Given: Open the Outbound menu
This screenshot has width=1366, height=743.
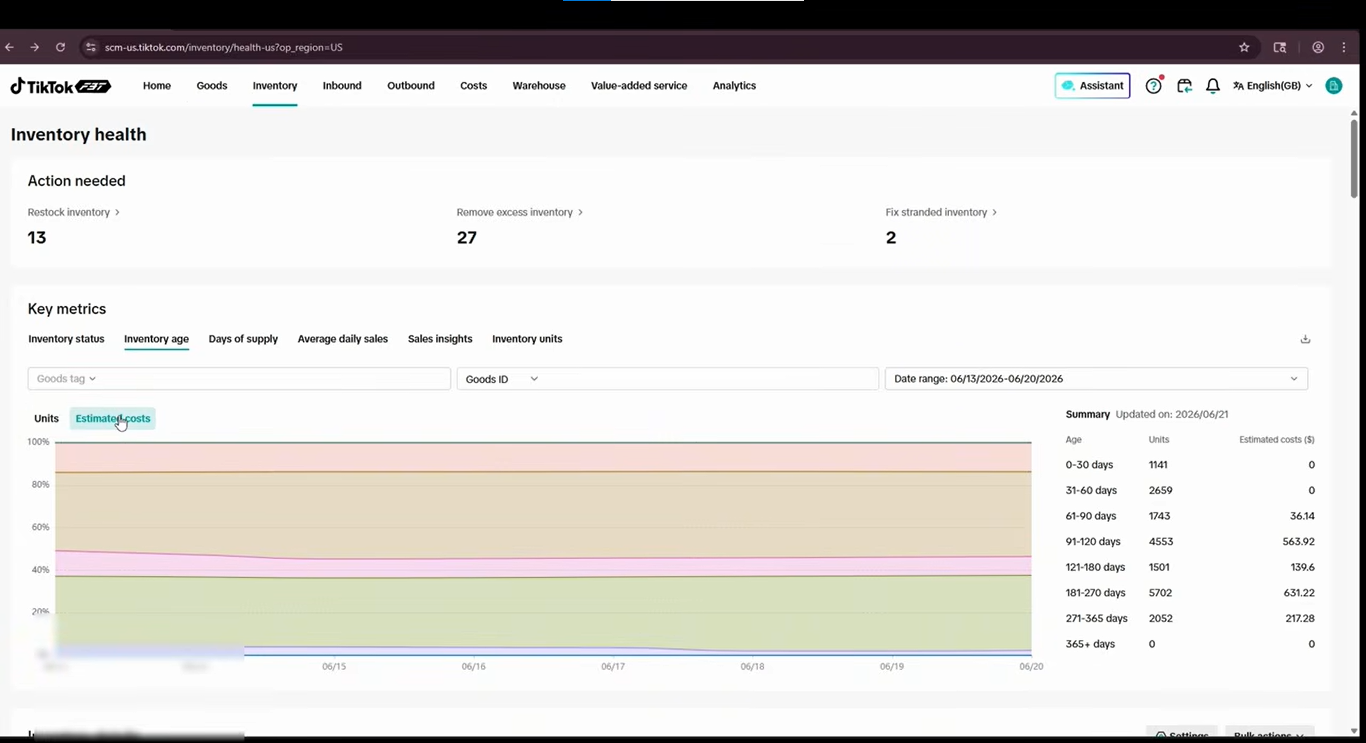Looking at the screenshot, I should tap(411, 86).
